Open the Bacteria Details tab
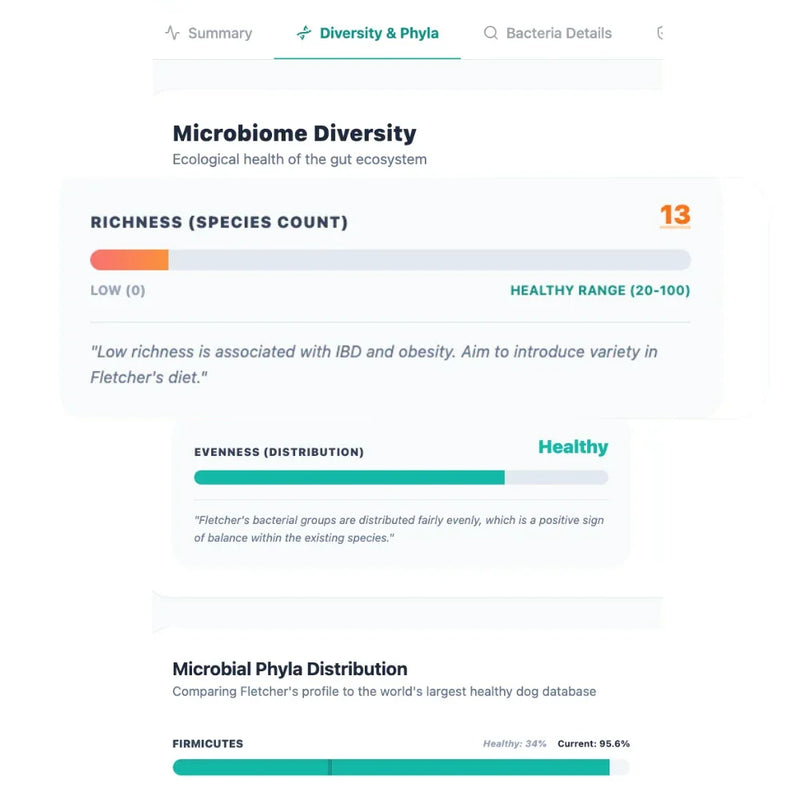Screen dimensions: 800x800 tap(559, 33)
